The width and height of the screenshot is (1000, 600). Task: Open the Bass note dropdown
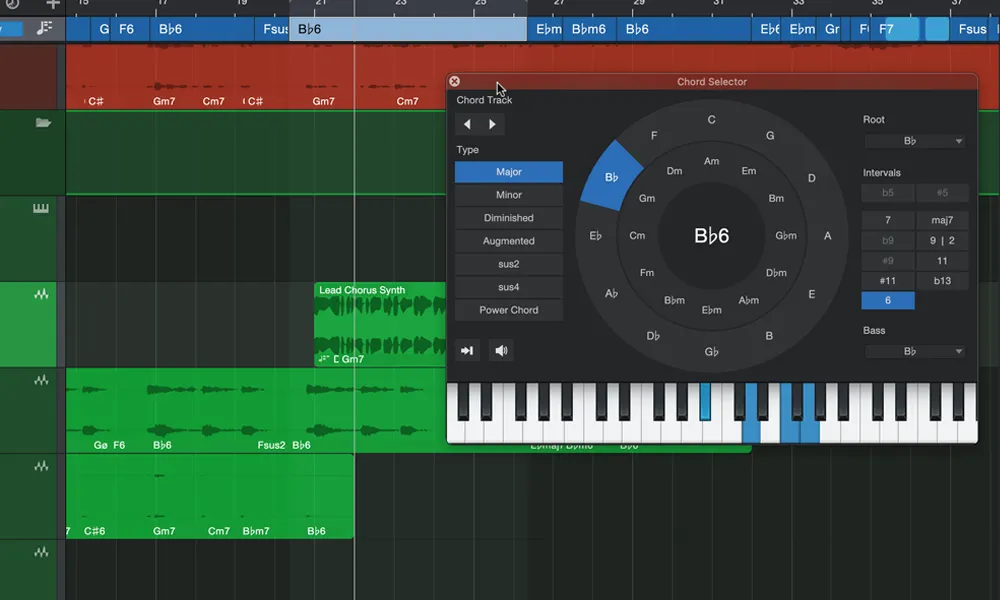915,351
